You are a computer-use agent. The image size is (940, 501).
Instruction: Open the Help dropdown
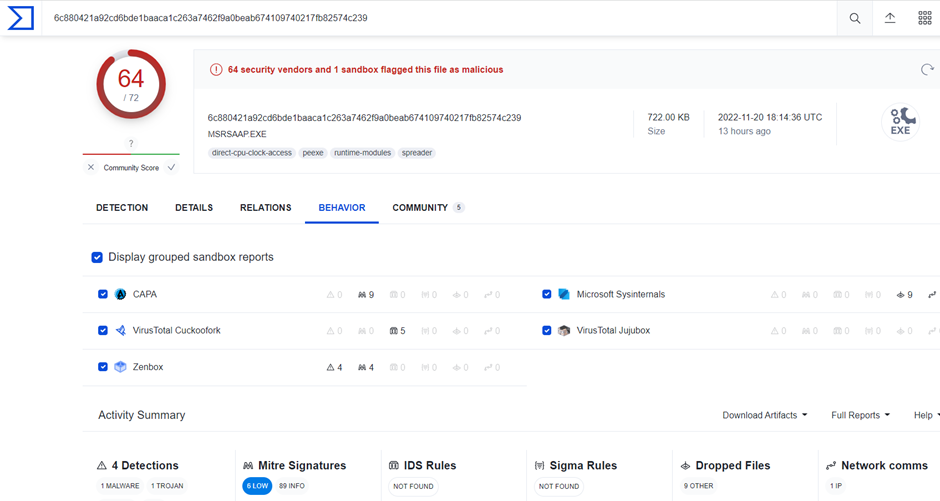click(x=926, y=415)
